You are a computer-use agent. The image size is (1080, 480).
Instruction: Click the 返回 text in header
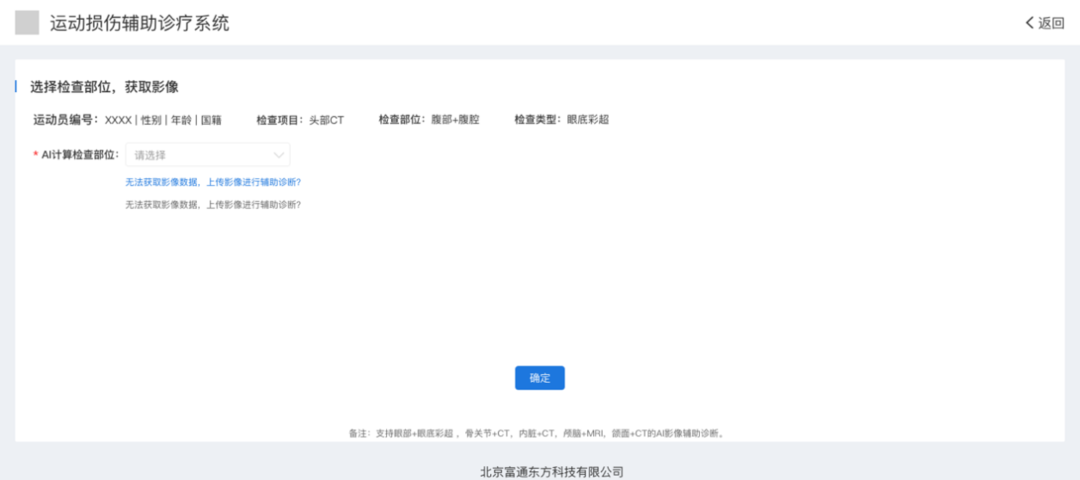click(x=1051, y=23)
